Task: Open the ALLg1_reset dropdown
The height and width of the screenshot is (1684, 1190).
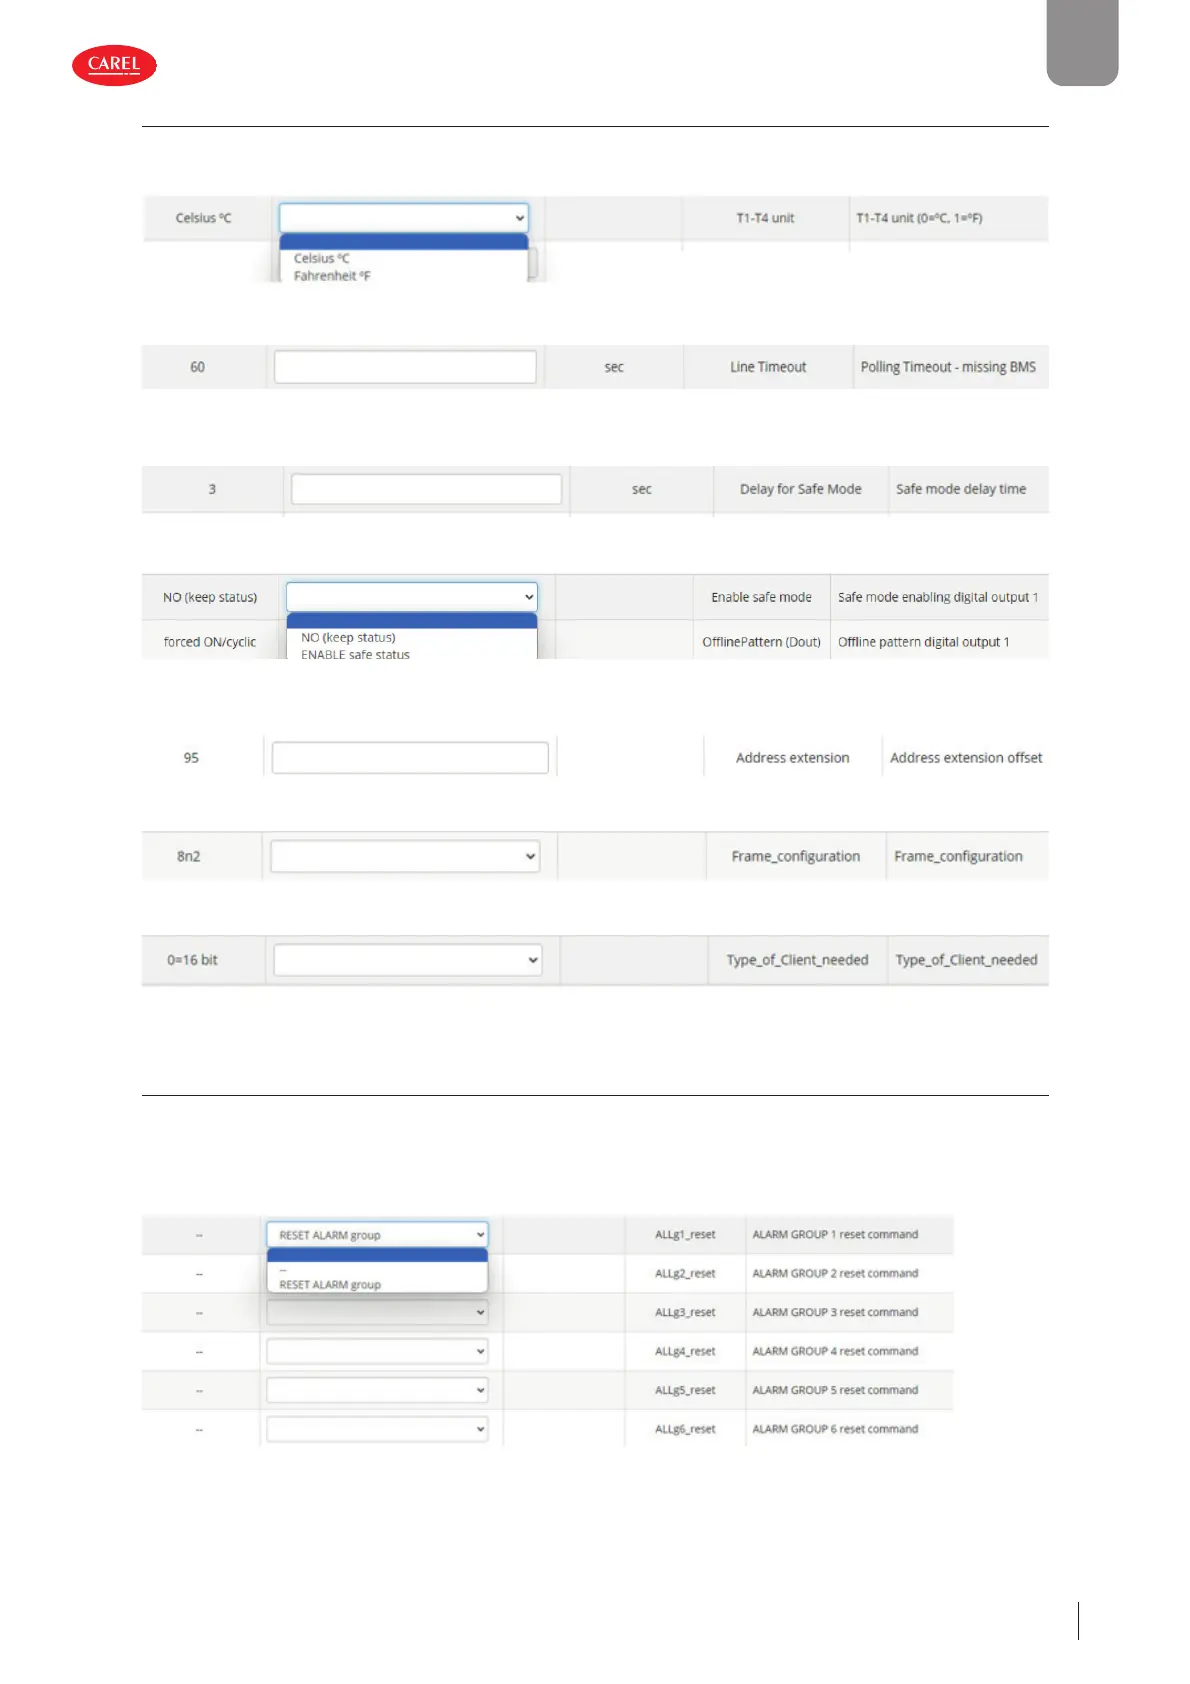Action: (377, 1235)
